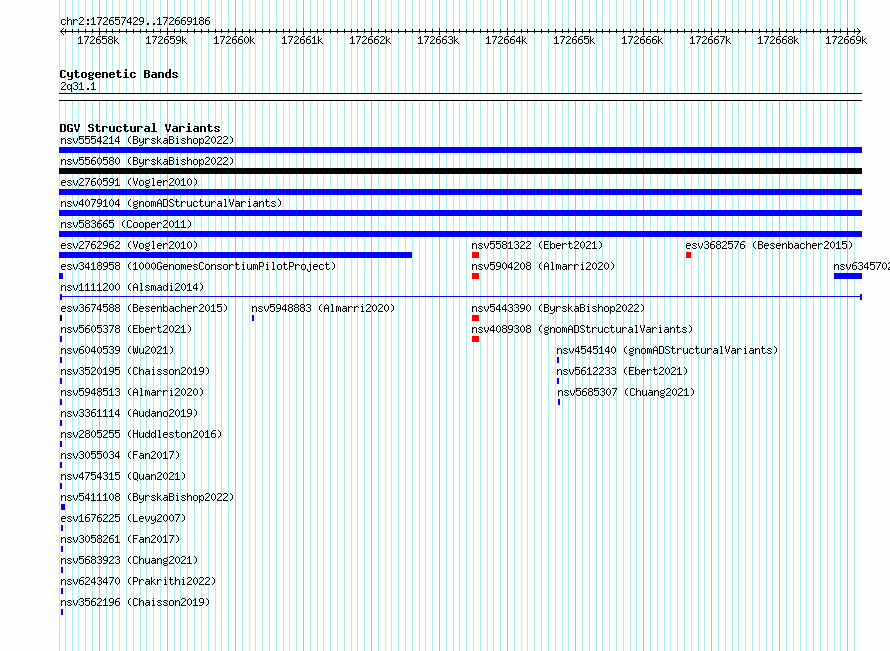Click the nsv3562196 (Chaisson2019) label
Screen dimensions: 890x651
(x=135, y=602)
